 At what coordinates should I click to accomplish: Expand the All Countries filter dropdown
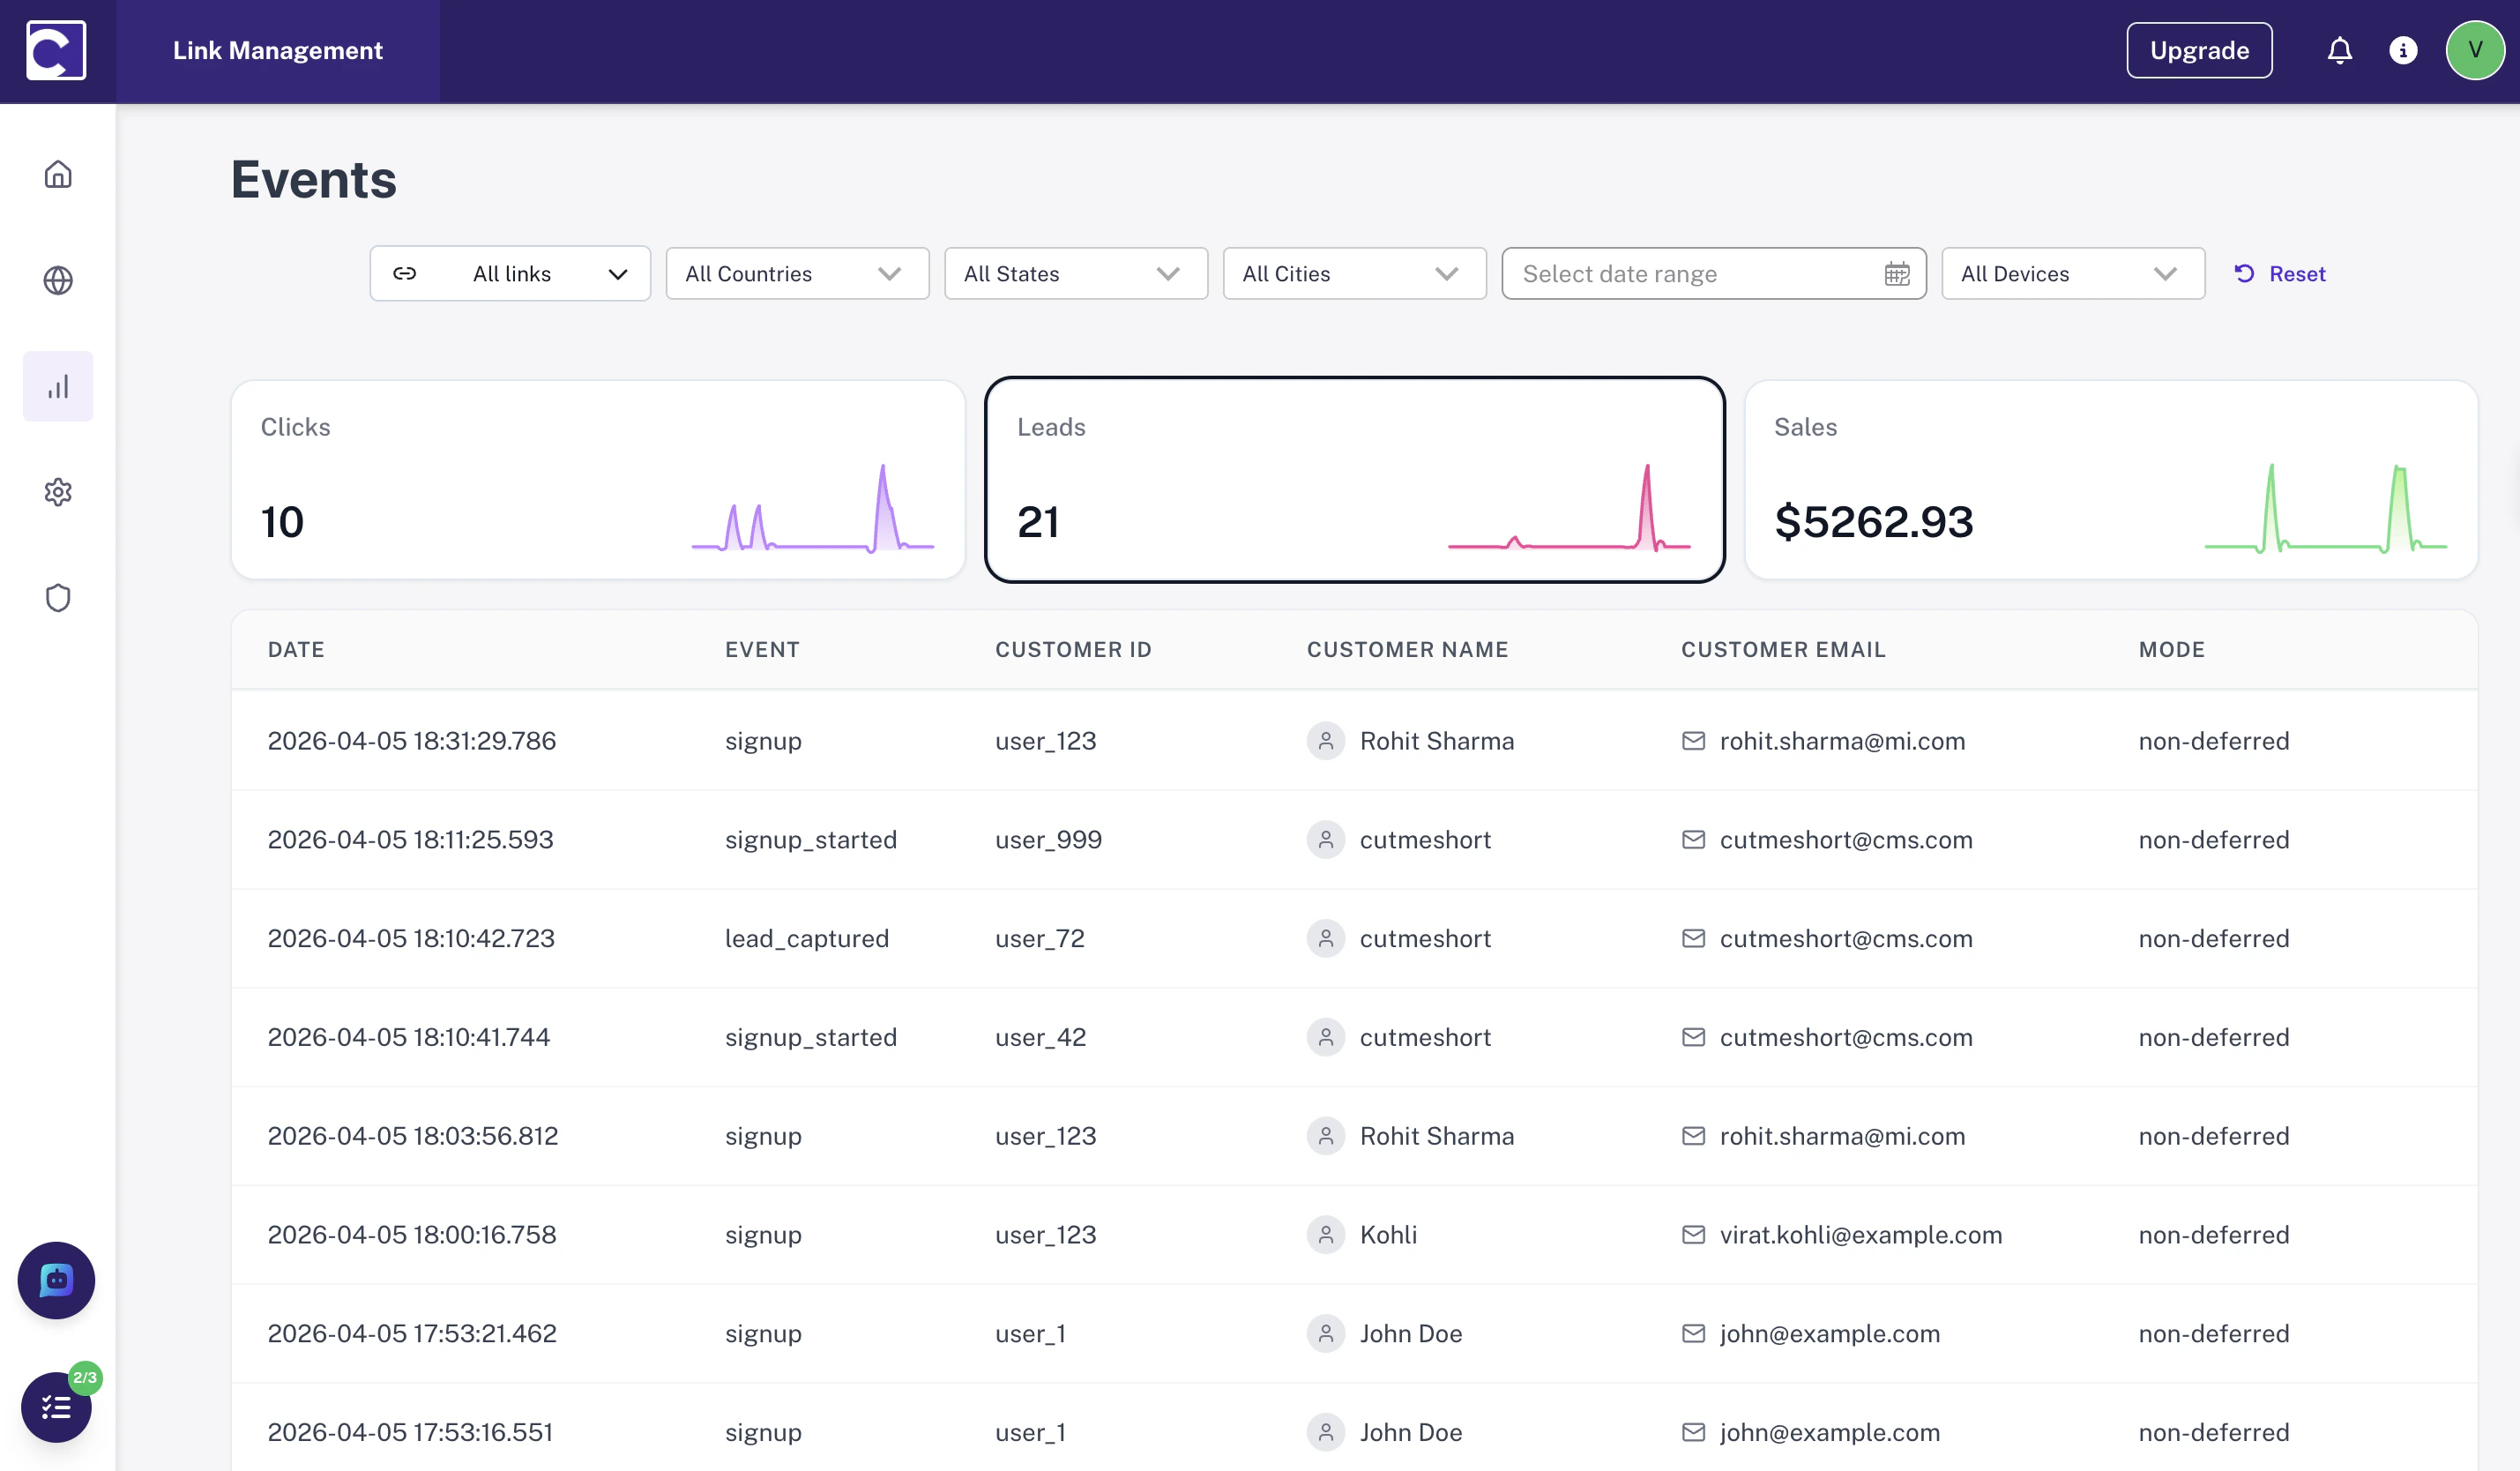click(x=797, y=273)
